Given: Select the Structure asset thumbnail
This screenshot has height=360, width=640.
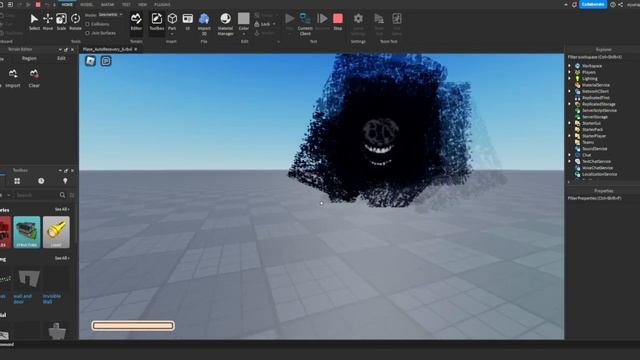Looking at the screenshot, I should 27,232.
